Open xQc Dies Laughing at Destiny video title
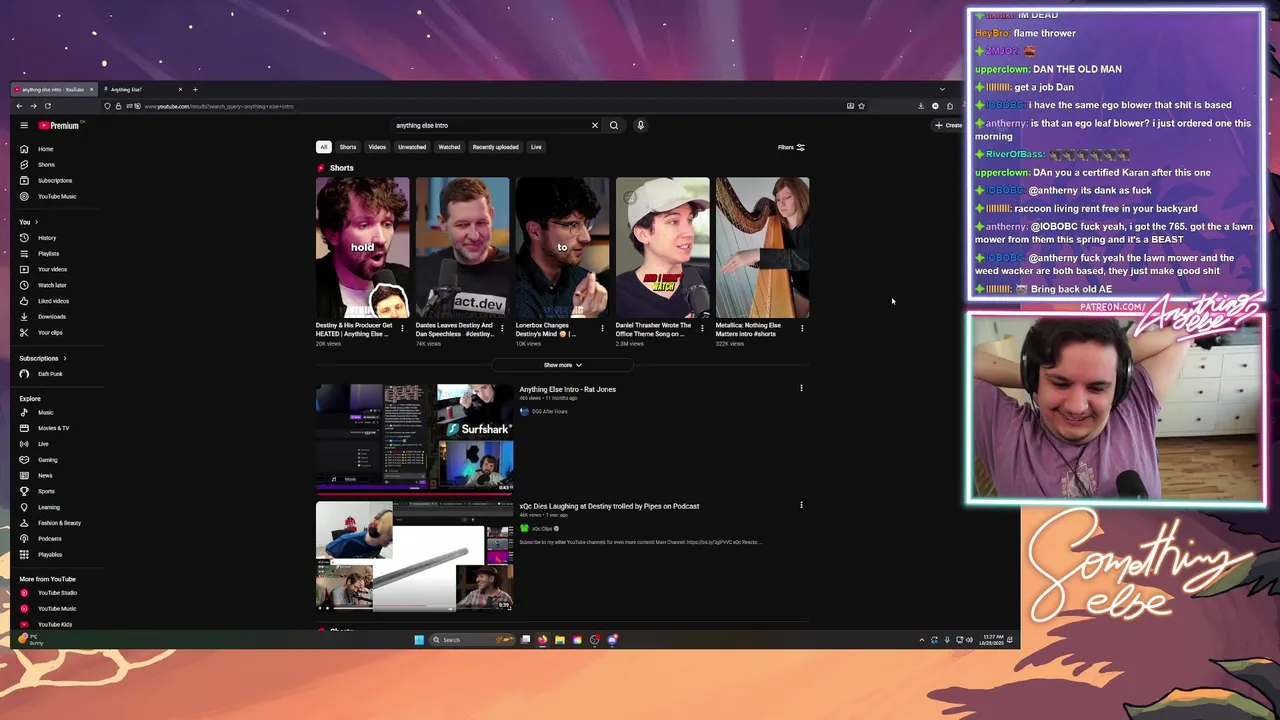This screenshot has width=1280, height=720. click(x=609, y=506)
